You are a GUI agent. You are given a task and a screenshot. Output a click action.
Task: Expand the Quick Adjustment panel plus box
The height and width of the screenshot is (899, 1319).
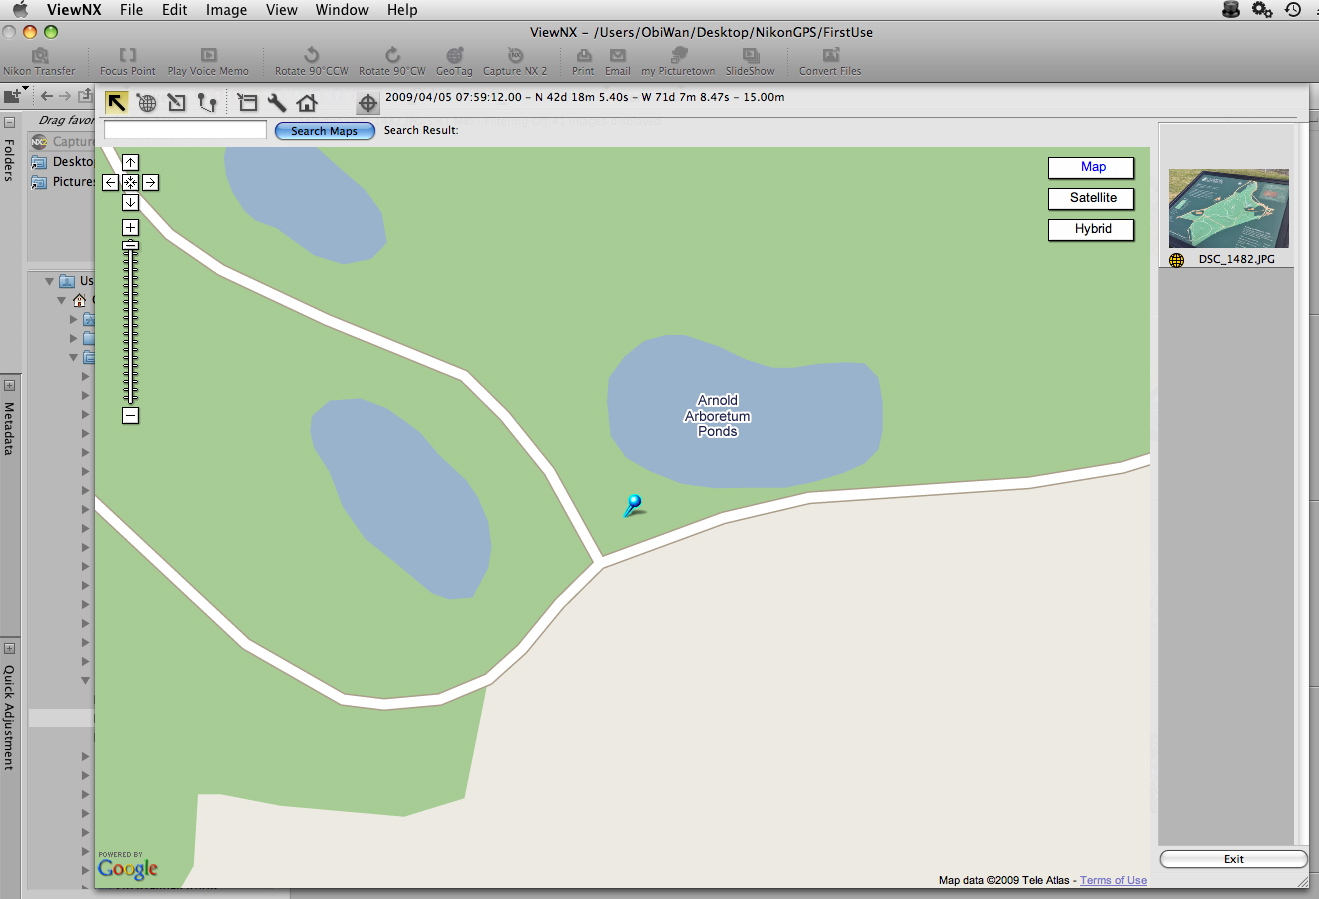(9, 648)
